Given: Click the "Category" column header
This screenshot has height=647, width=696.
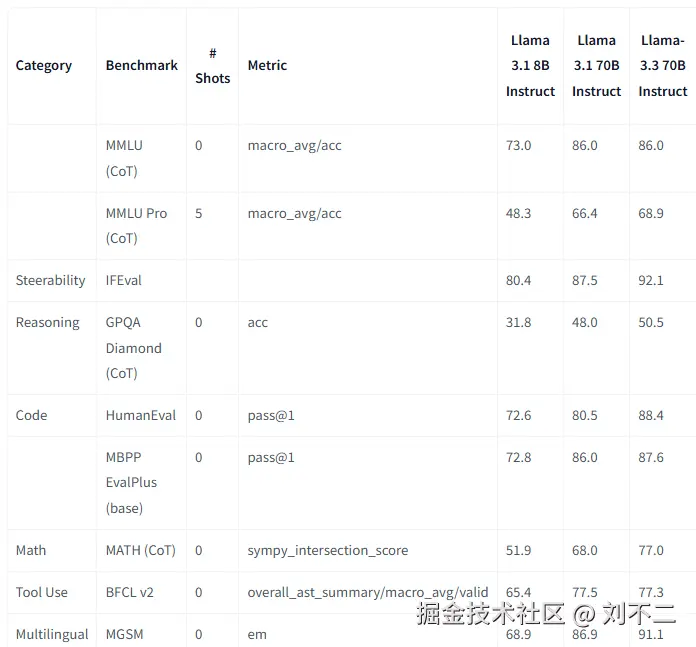Looking at the screenshot, I should tap(44, 66).
